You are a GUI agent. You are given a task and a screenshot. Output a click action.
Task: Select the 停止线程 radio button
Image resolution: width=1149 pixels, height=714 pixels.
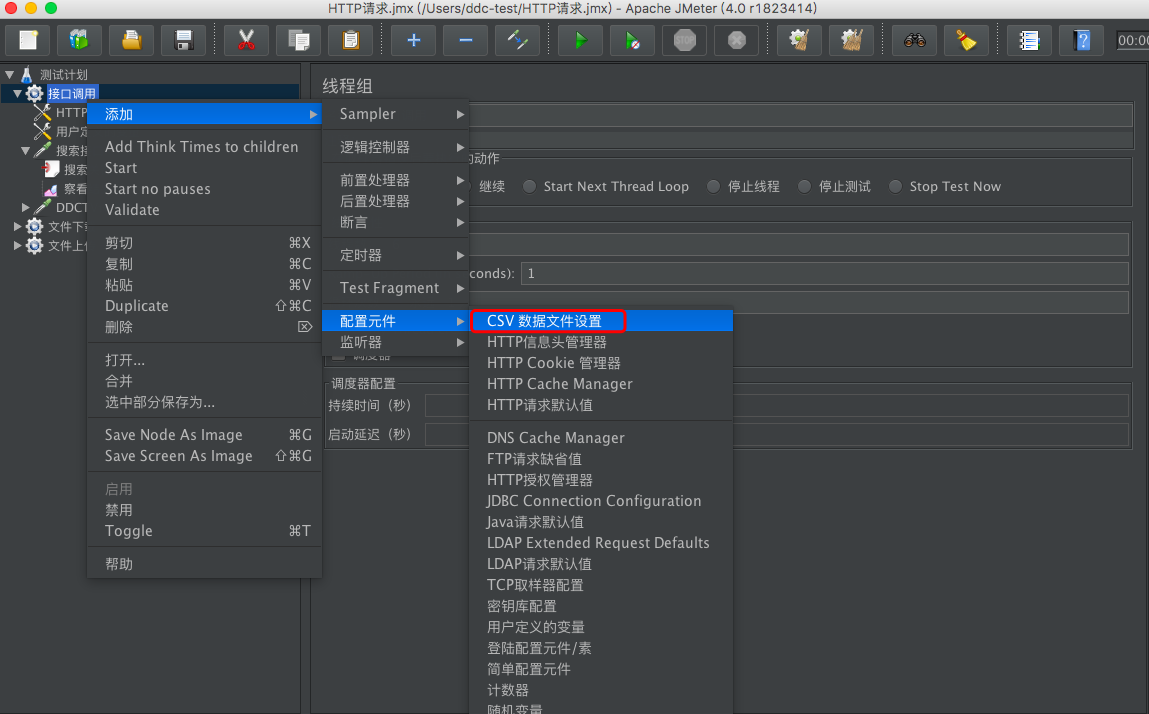(714, 186)
